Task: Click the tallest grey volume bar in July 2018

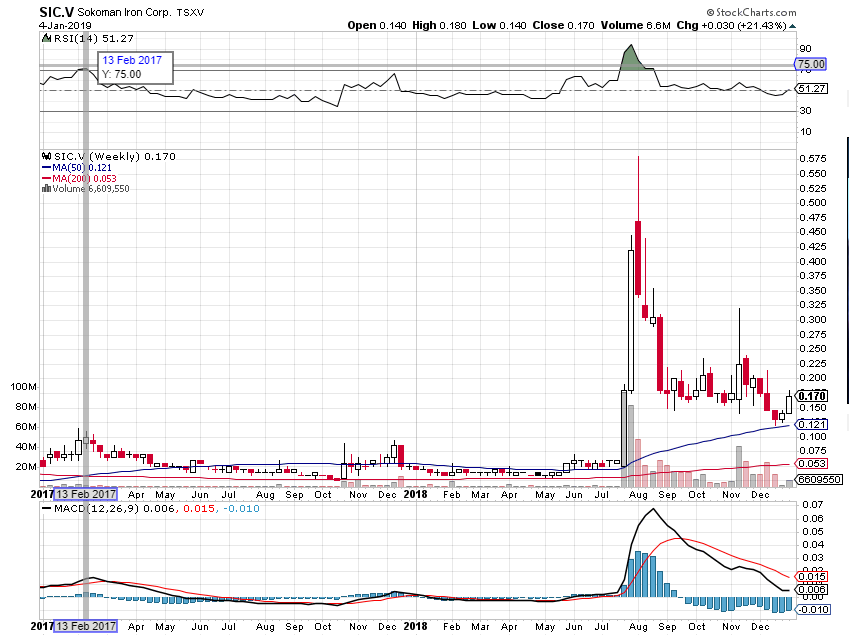Action: click(x=624, y=438)
